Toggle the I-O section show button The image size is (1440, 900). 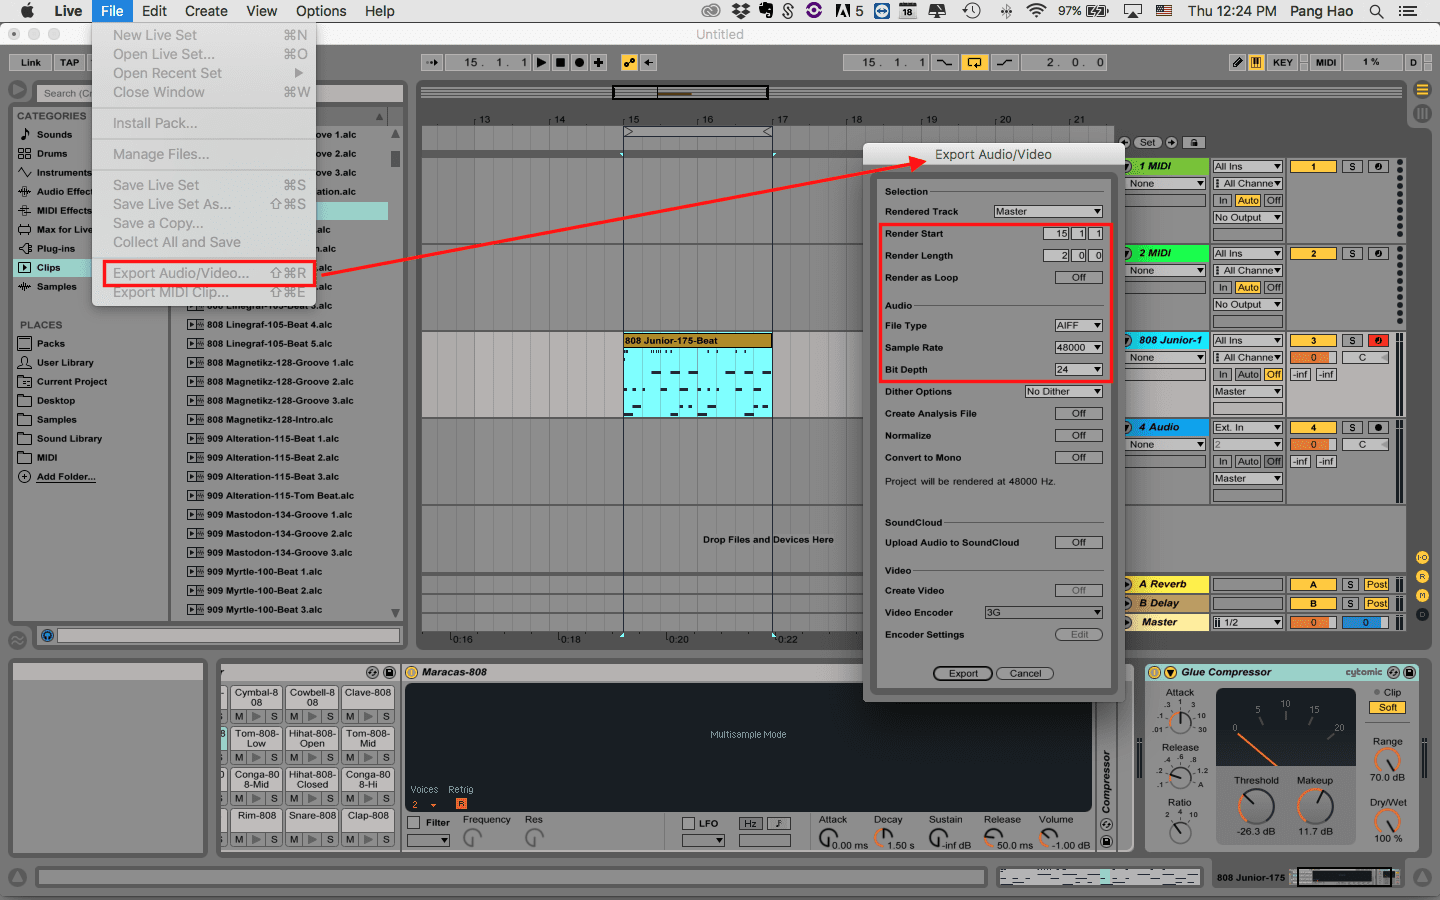coord(1422,557)
